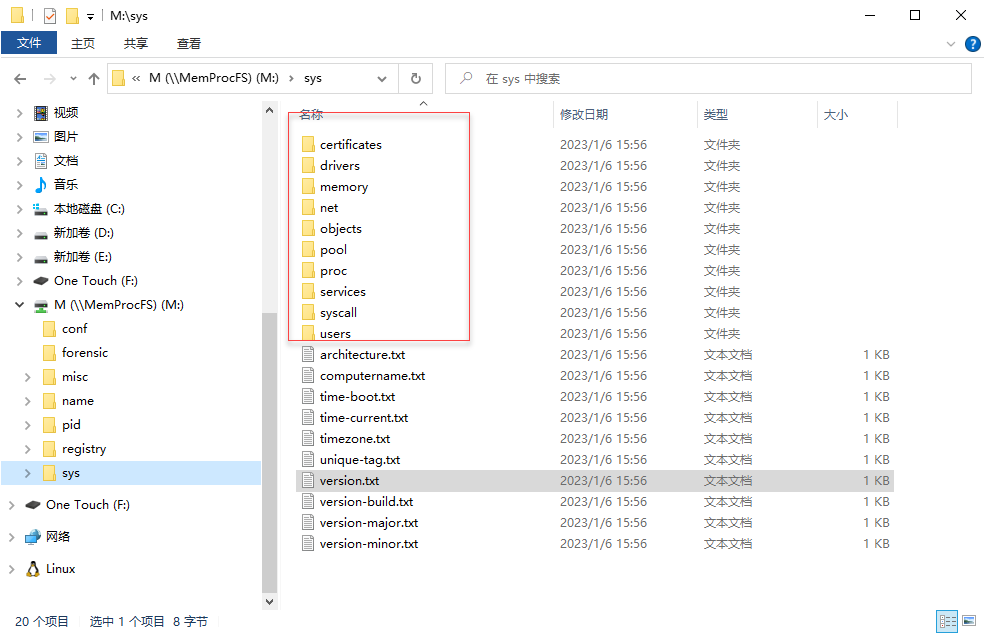Click the net folder icon
The height and width of the screenshot is (634, 985).
point(308,207)
